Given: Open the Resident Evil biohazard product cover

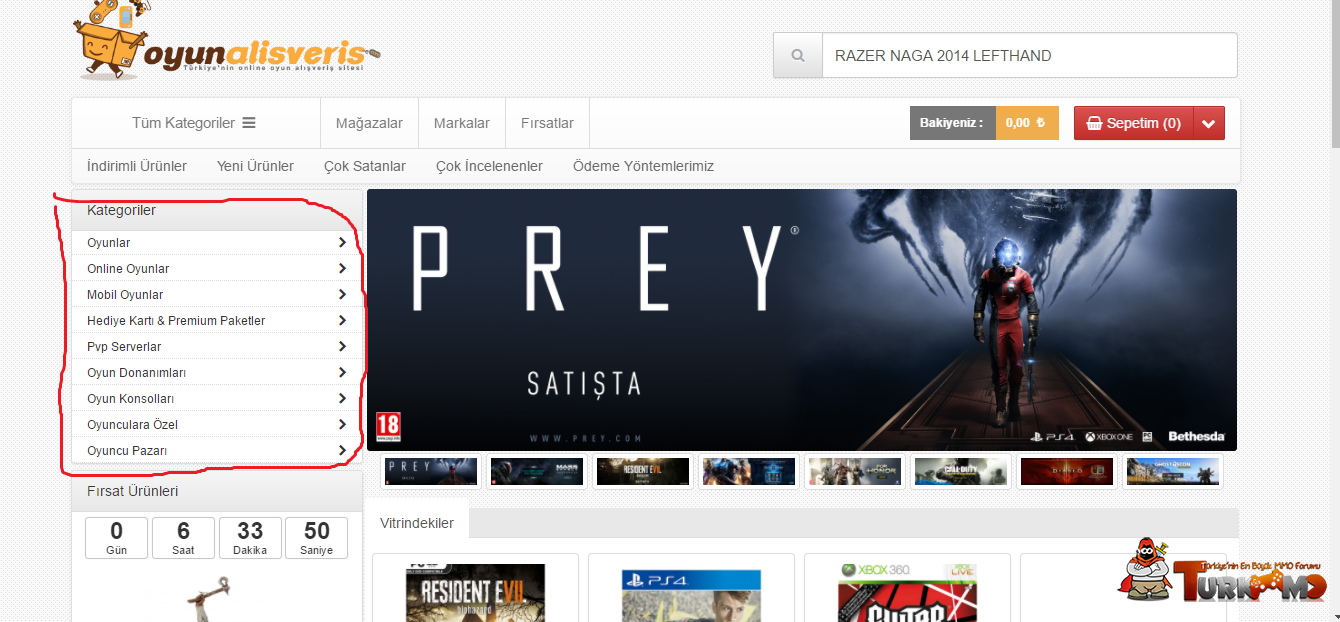Looking at the screenshot, I should point(476,593).
